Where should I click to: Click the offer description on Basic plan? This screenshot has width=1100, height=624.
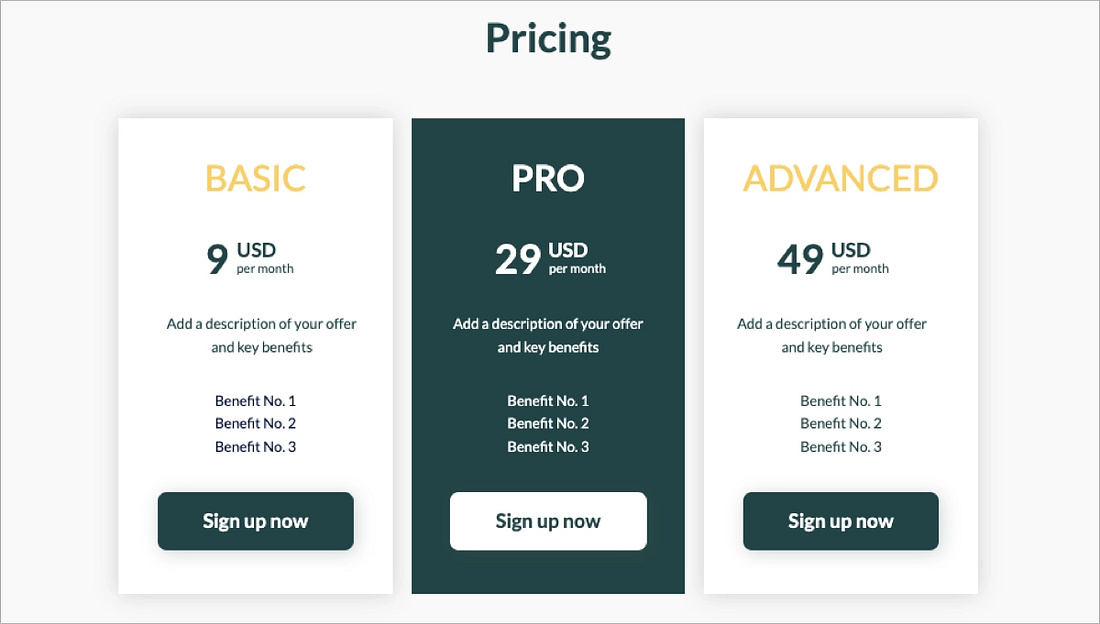click(261, 335)
